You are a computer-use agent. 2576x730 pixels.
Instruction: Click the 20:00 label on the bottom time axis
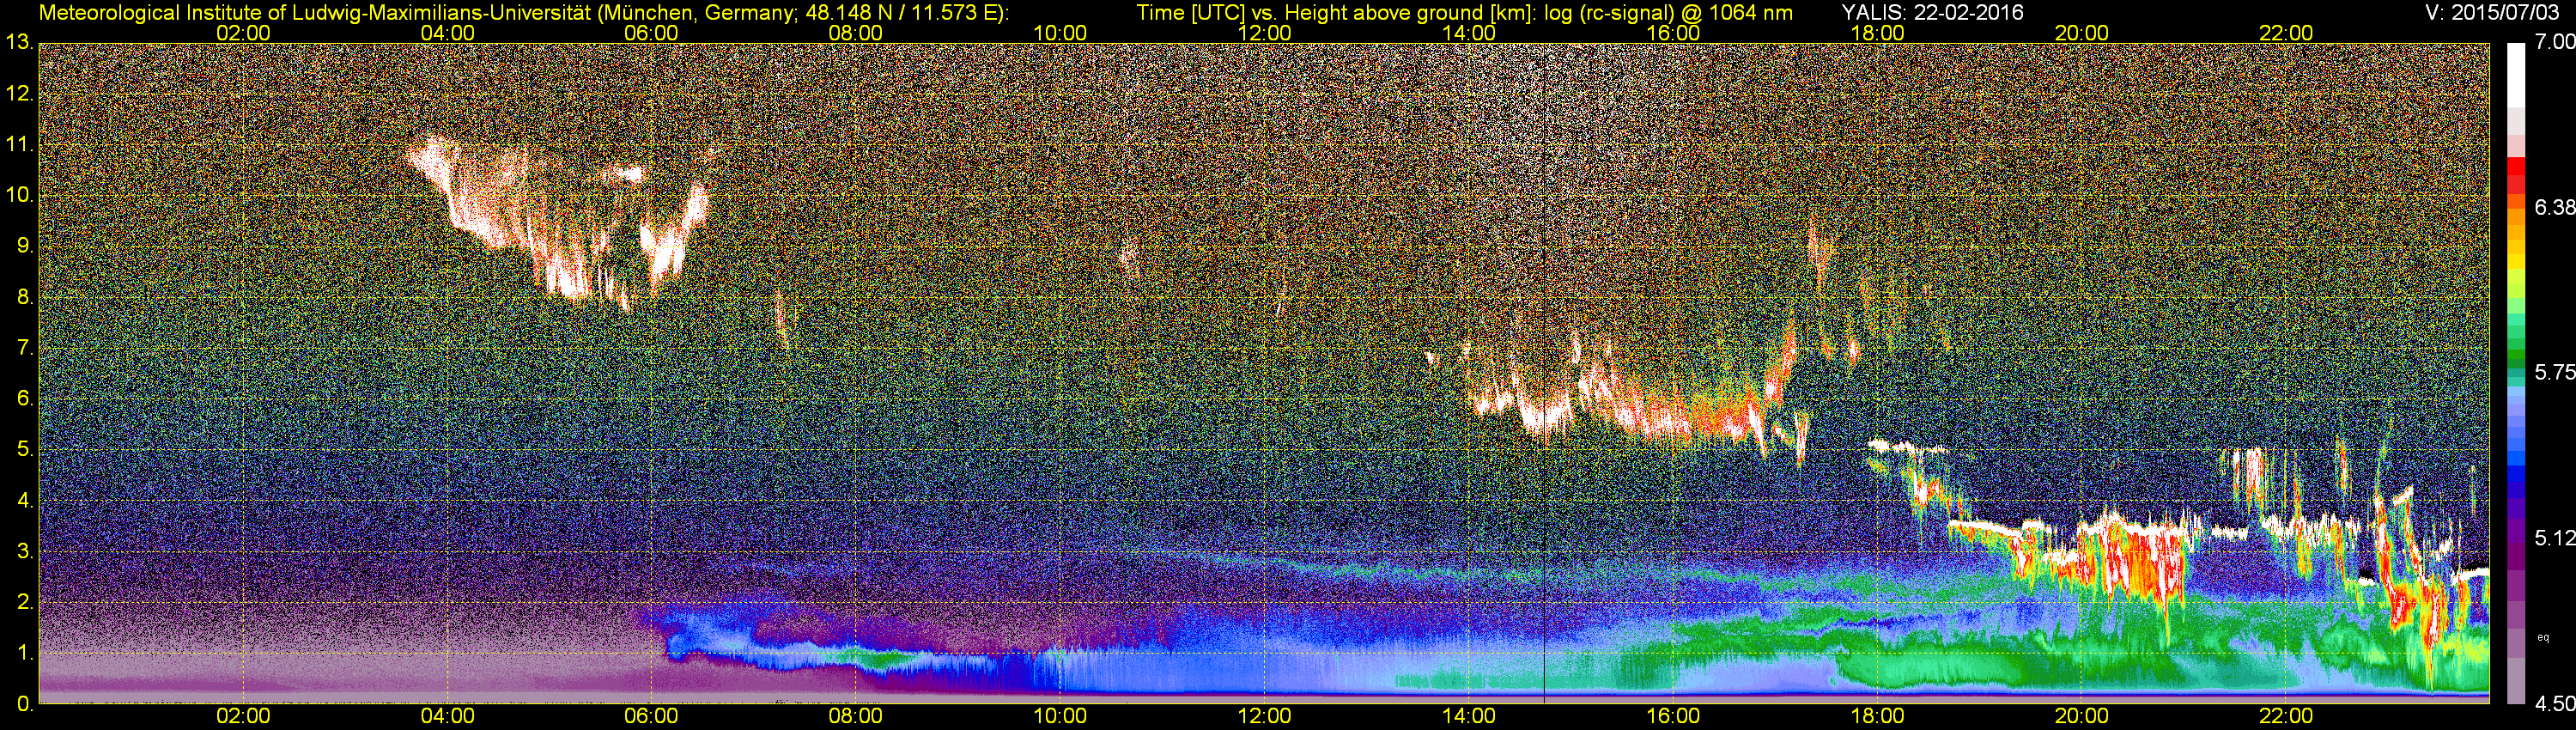(2082, 717)
